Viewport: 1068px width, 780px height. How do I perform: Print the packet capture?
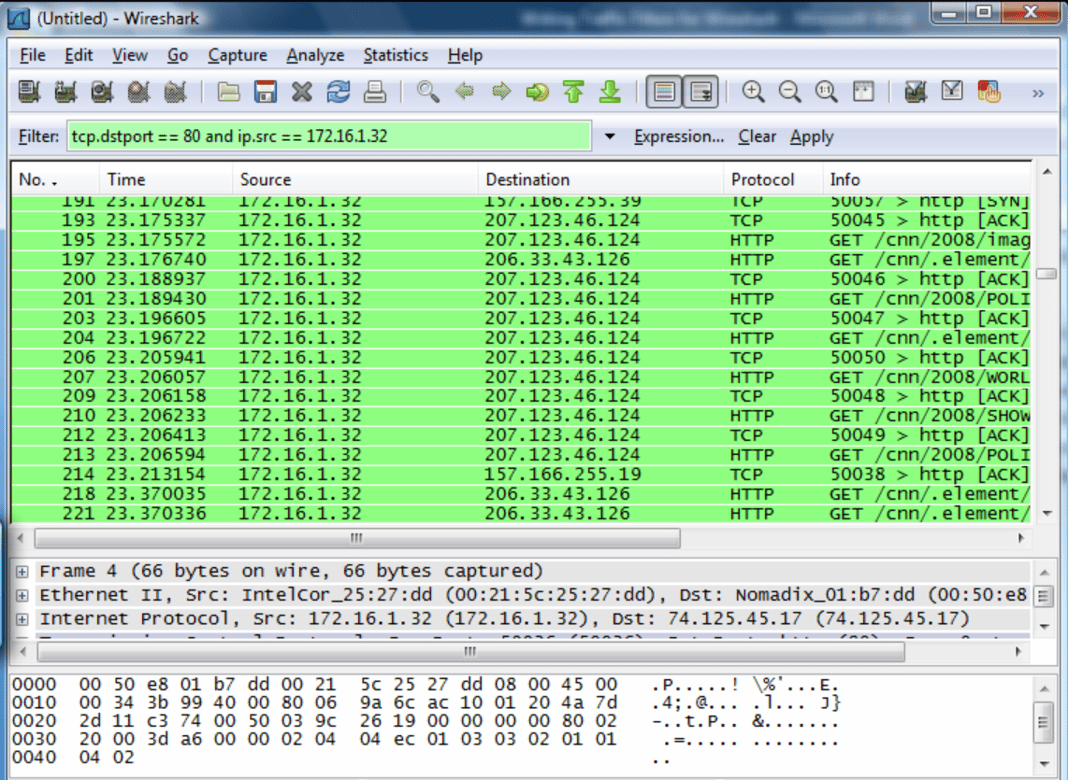coord(374,91)
